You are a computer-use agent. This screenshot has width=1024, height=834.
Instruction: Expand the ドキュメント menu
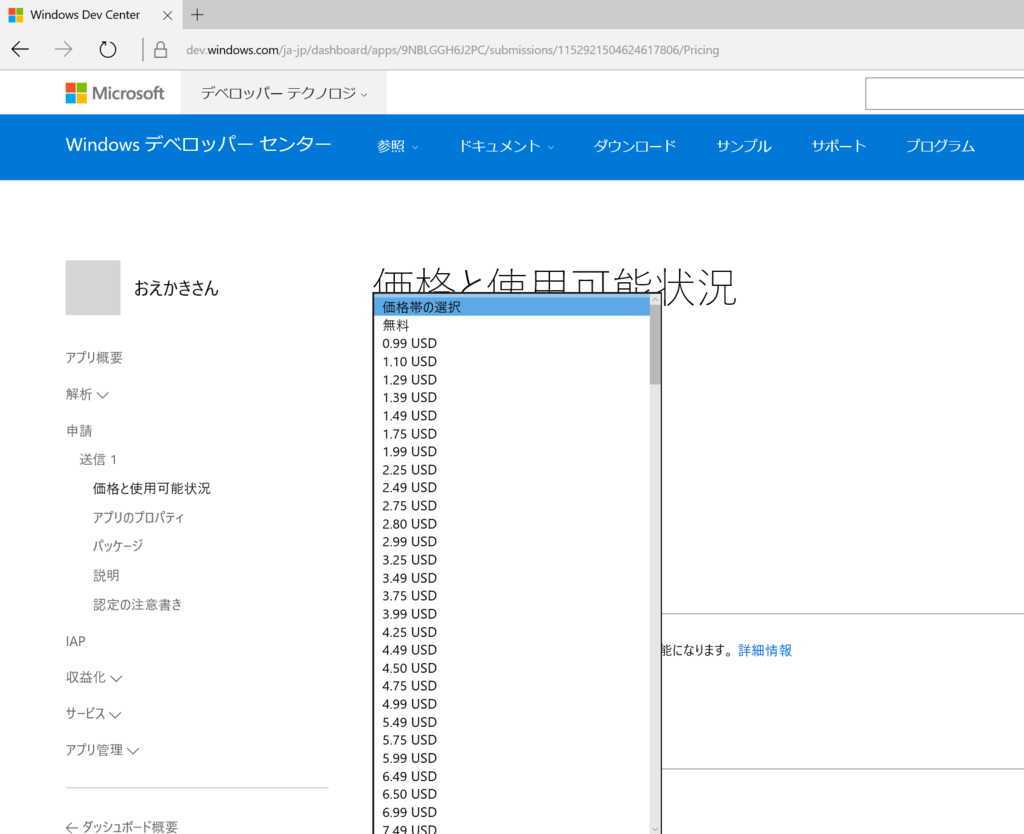coord(506,146)
